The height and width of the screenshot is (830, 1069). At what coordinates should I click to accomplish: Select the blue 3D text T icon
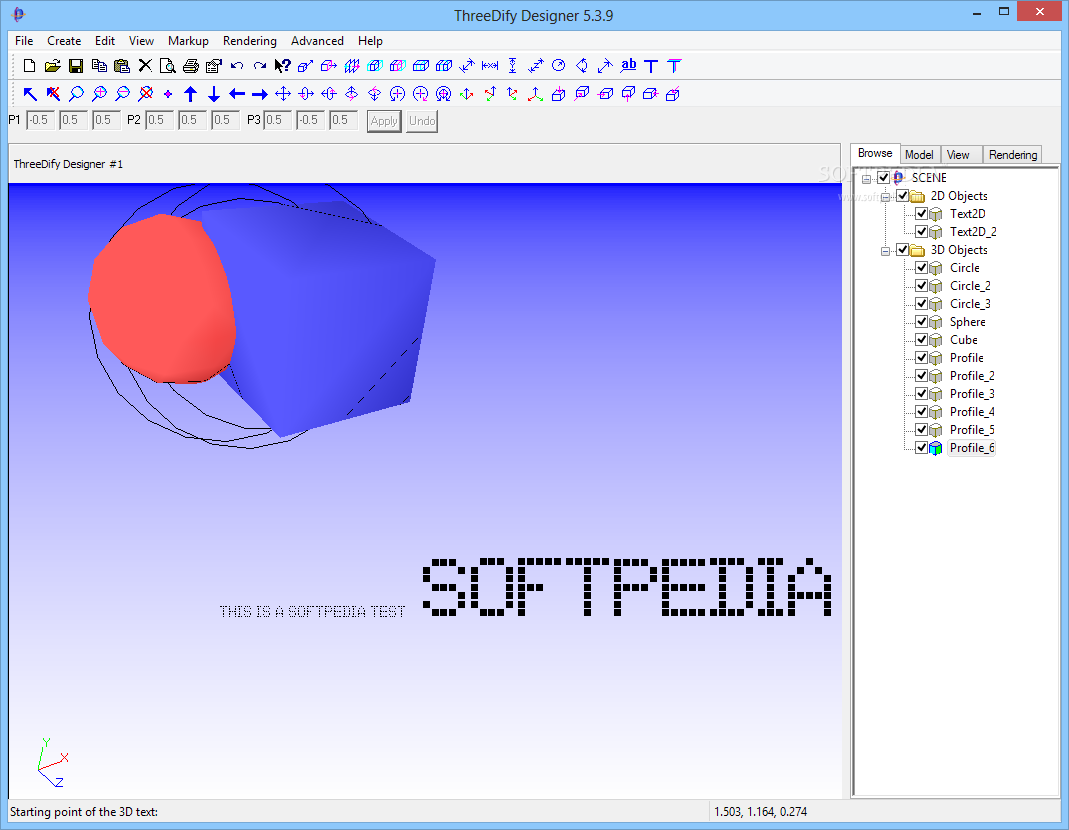pos(651,66)
